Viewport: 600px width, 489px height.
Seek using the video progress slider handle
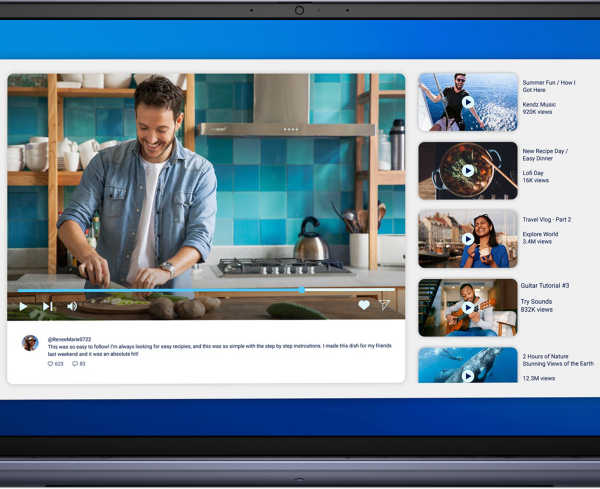(x=302, y=290)
